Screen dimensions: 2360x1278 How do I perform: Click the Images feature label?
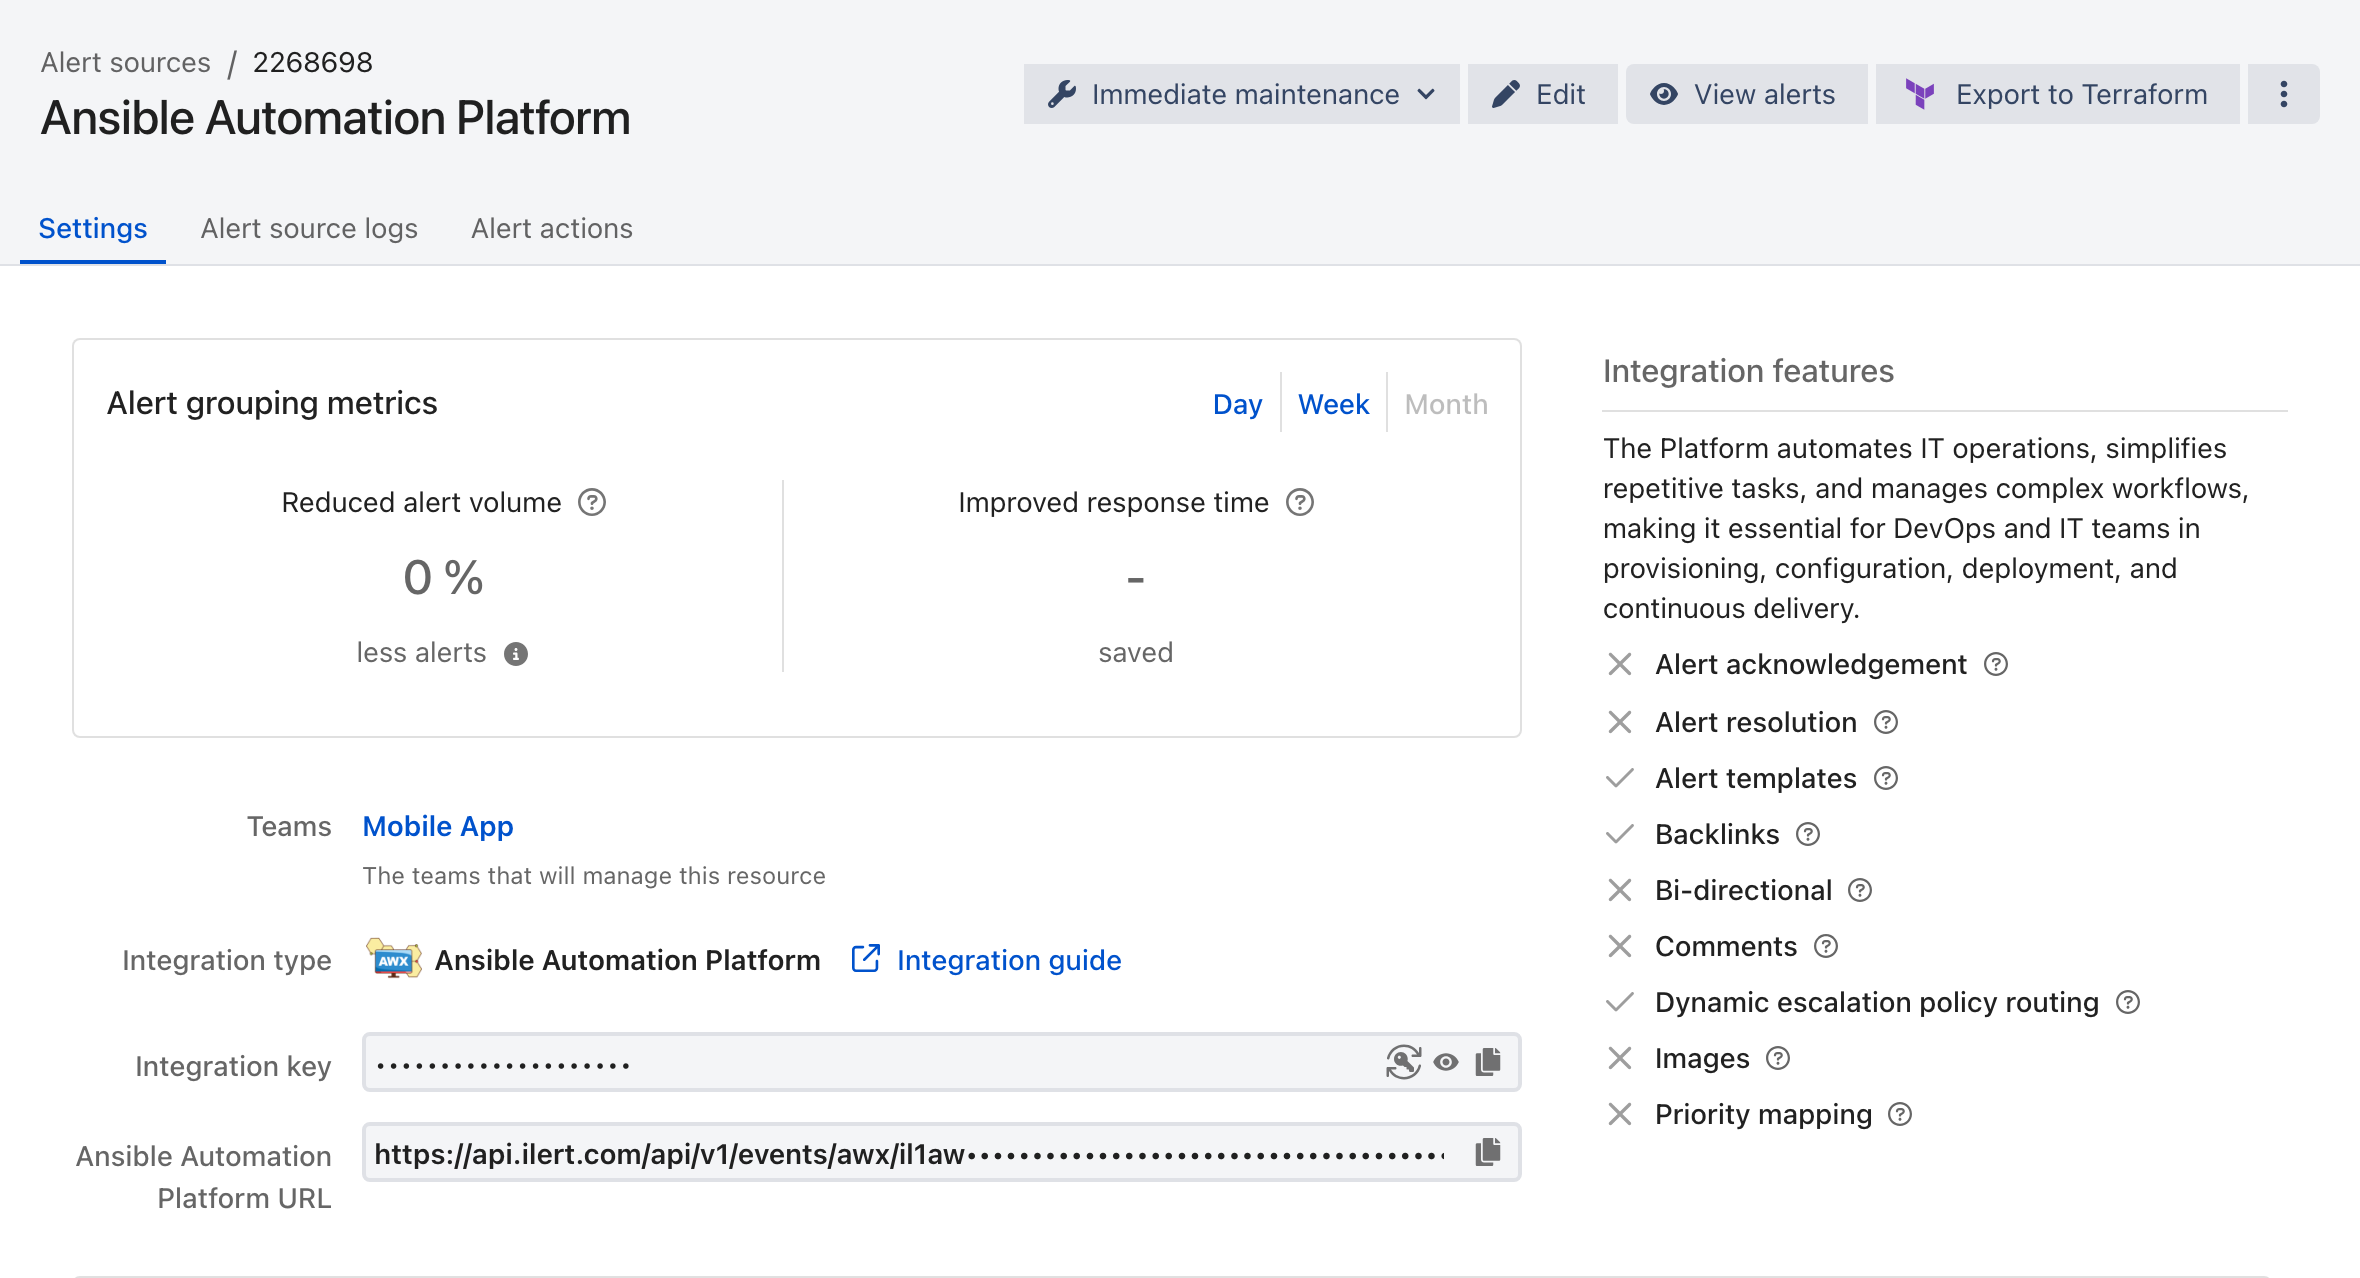pos(1702,1058)
